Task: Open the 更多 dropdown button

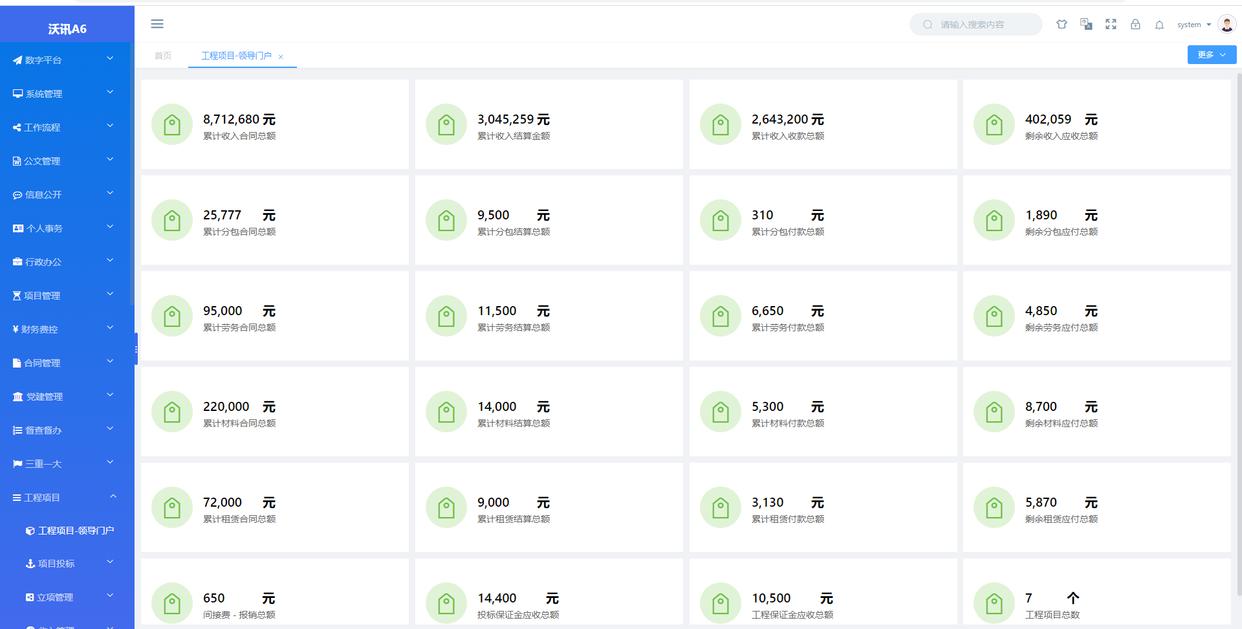Action: pos(1211,55)
